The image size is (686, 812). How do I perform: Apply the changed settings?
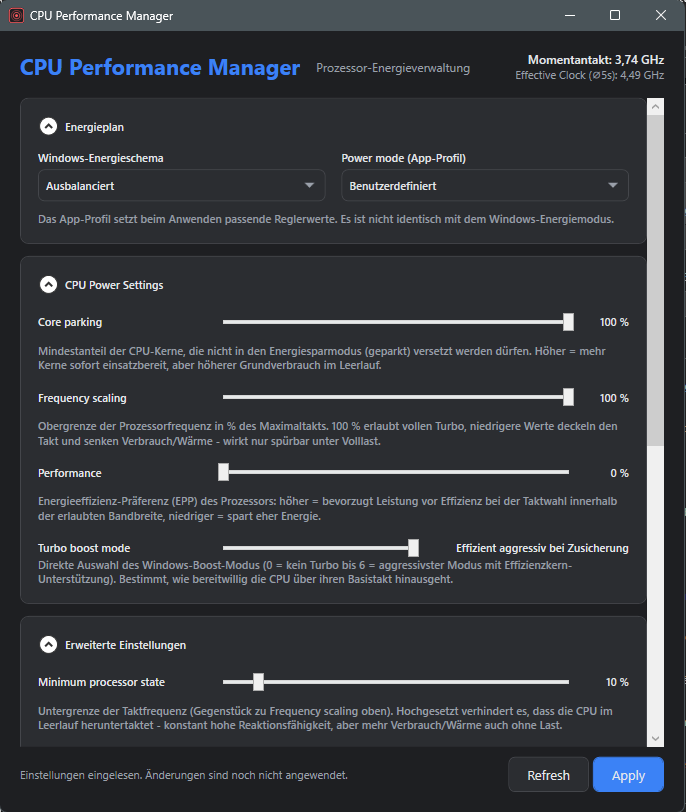[x=628, y=775]
